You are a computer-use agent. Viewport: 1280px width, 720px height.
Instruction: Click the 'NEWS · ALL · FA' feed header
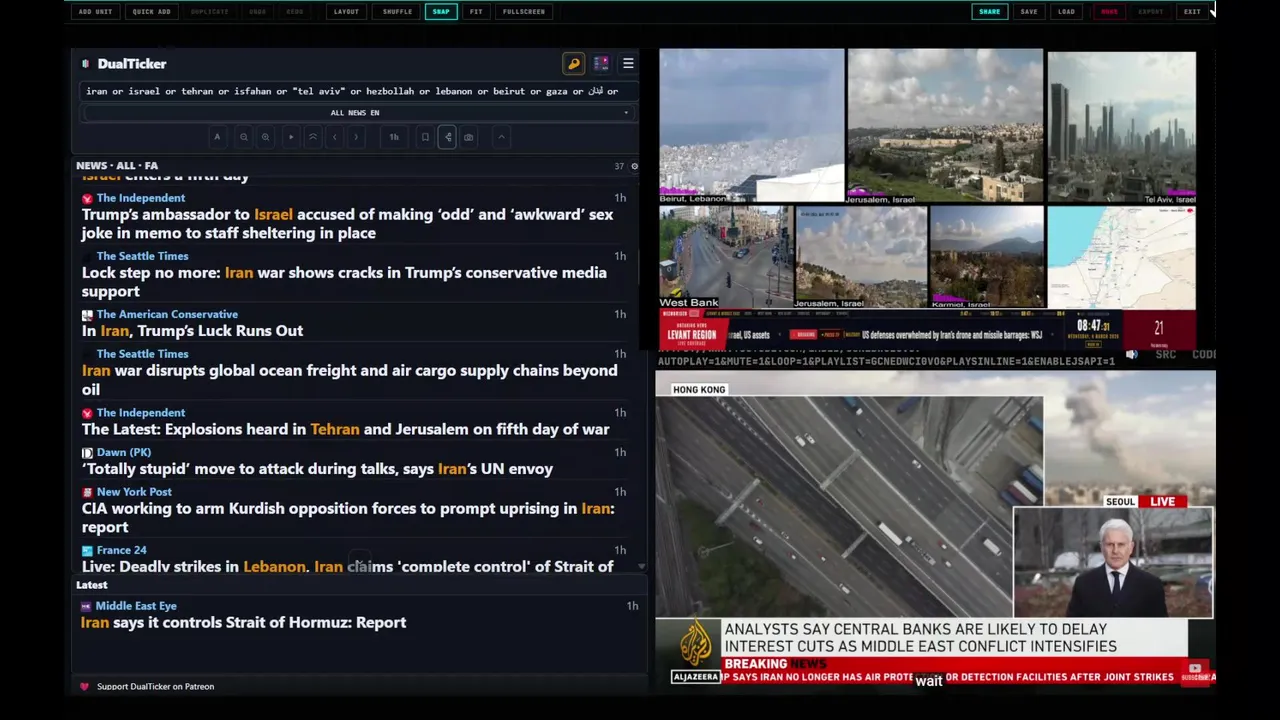(117, 166)
